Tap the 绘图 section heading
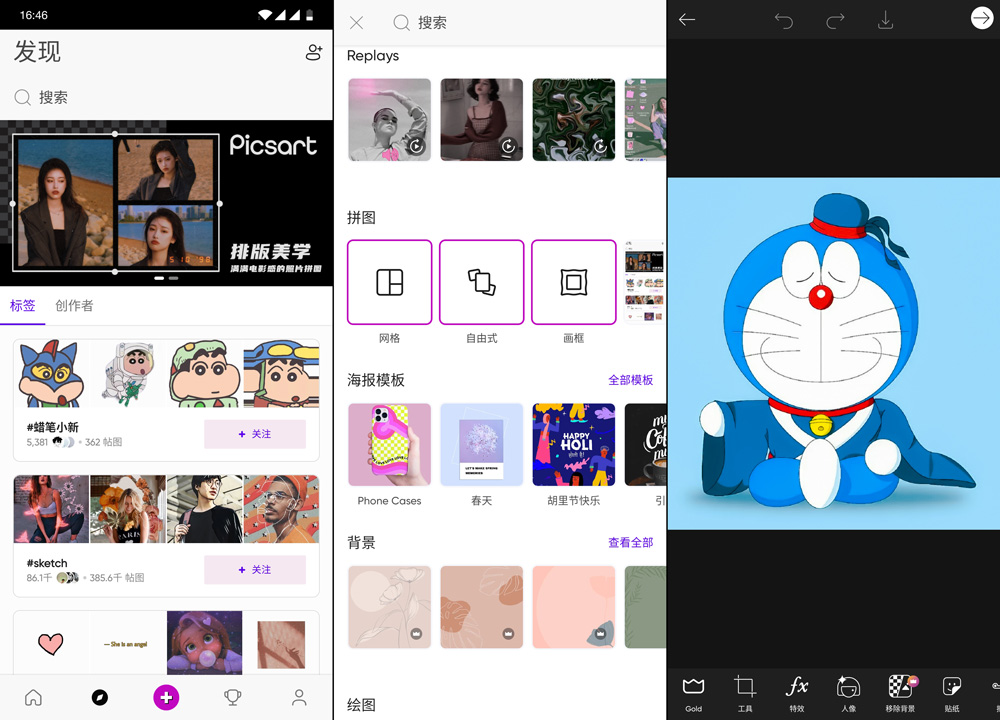 361,705
